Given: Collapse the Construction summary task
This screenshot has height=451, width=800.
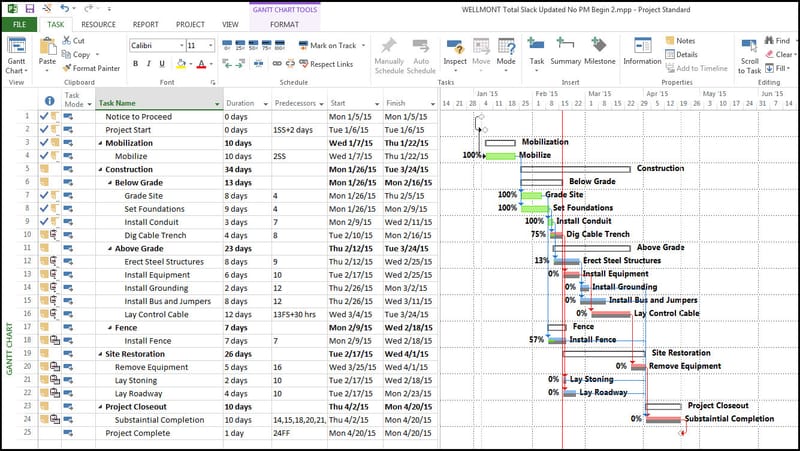Looking at the screenshot, I should point(100,170).
